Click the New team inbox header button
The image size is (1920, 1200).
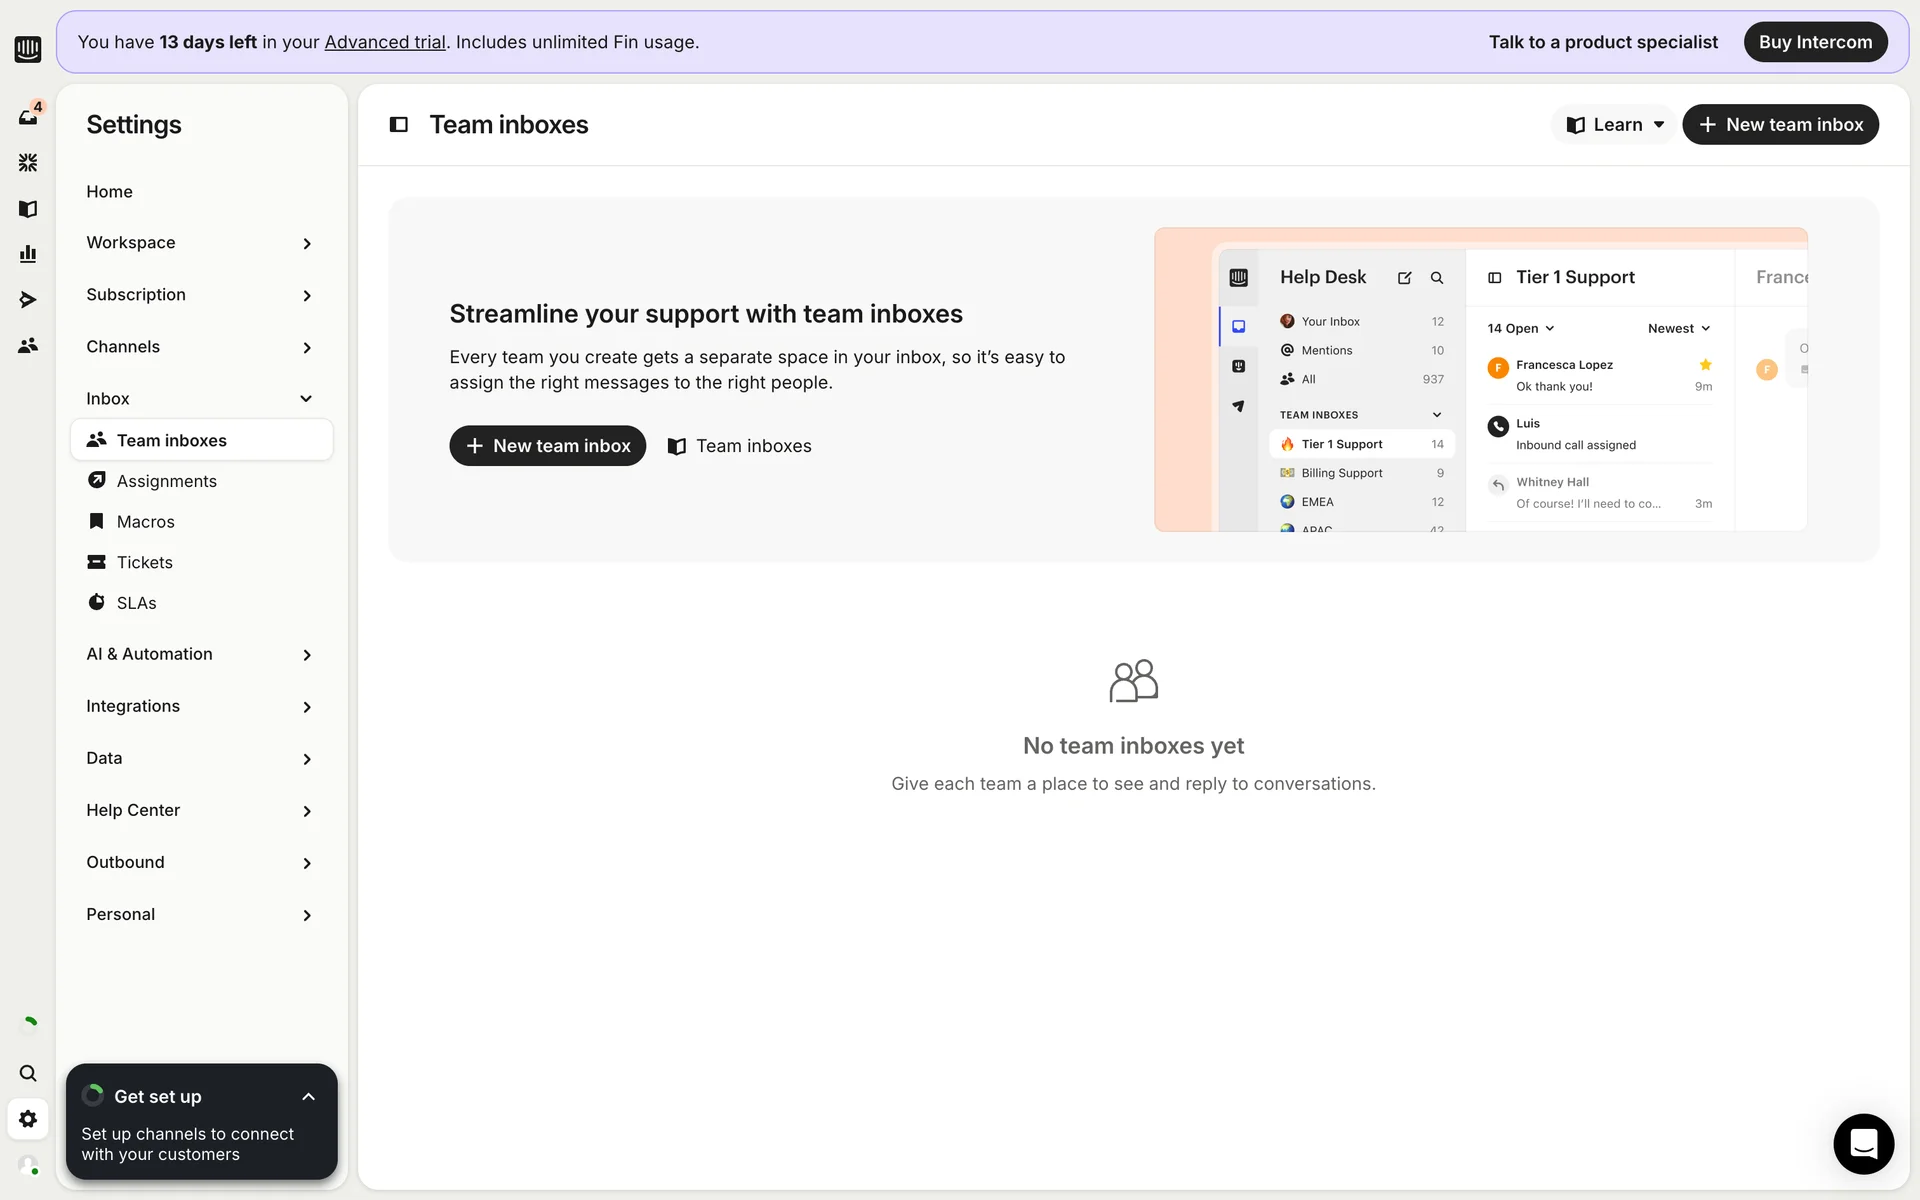(x=1780, y=125)
